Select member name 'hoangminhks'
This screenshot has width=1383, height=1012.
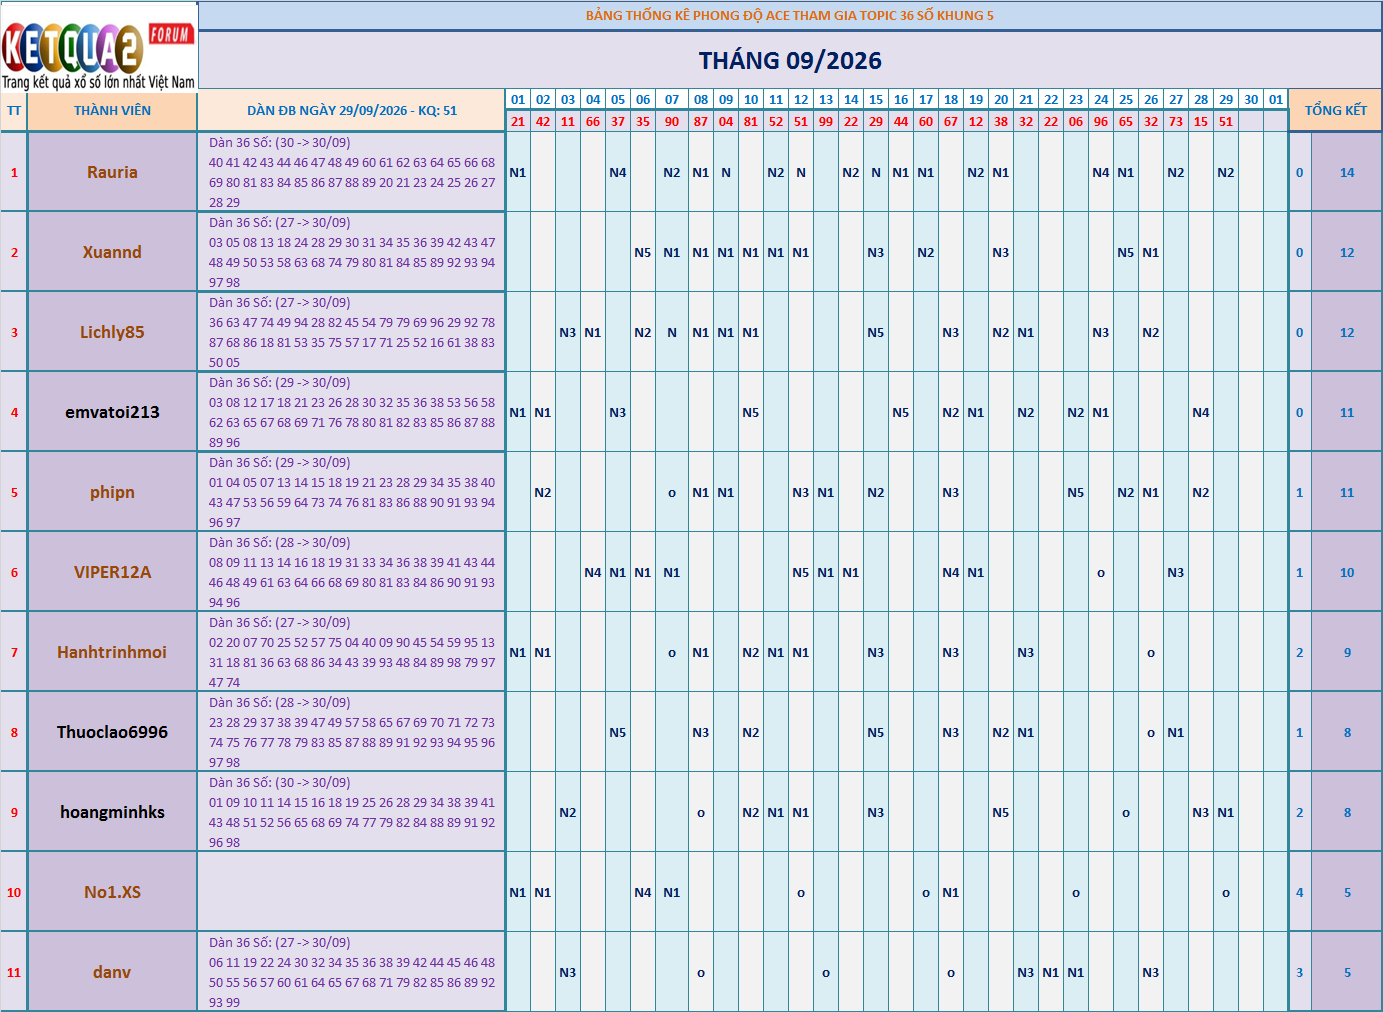[112, 812]
